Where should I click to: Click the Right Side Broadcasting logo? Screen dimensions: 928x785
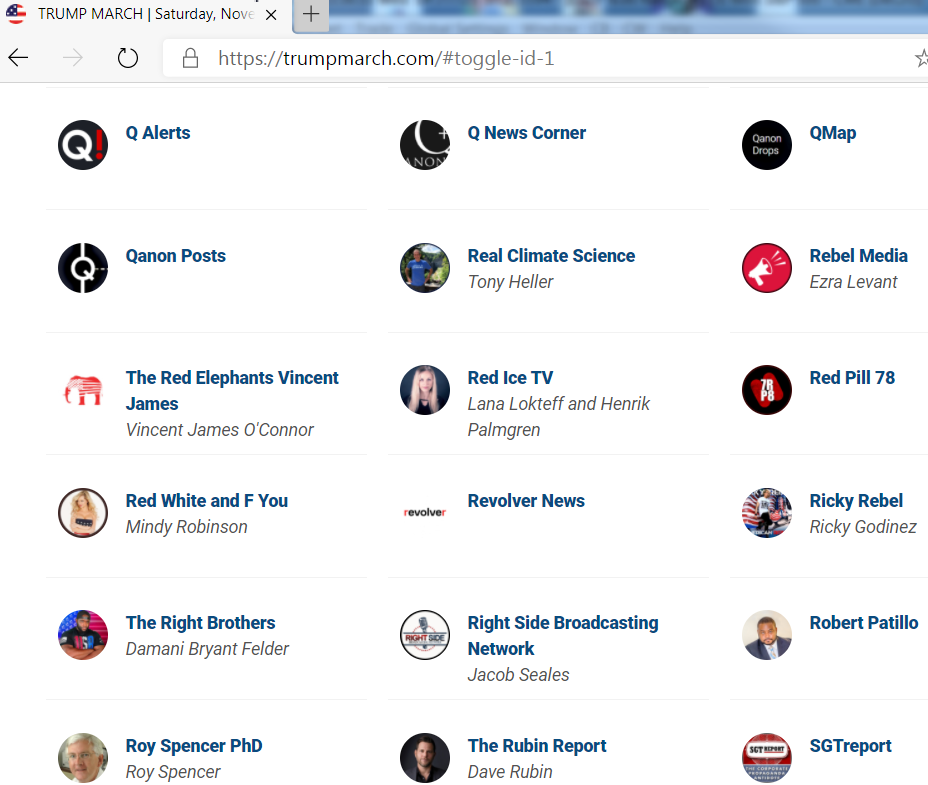click(x=425, y=635)
